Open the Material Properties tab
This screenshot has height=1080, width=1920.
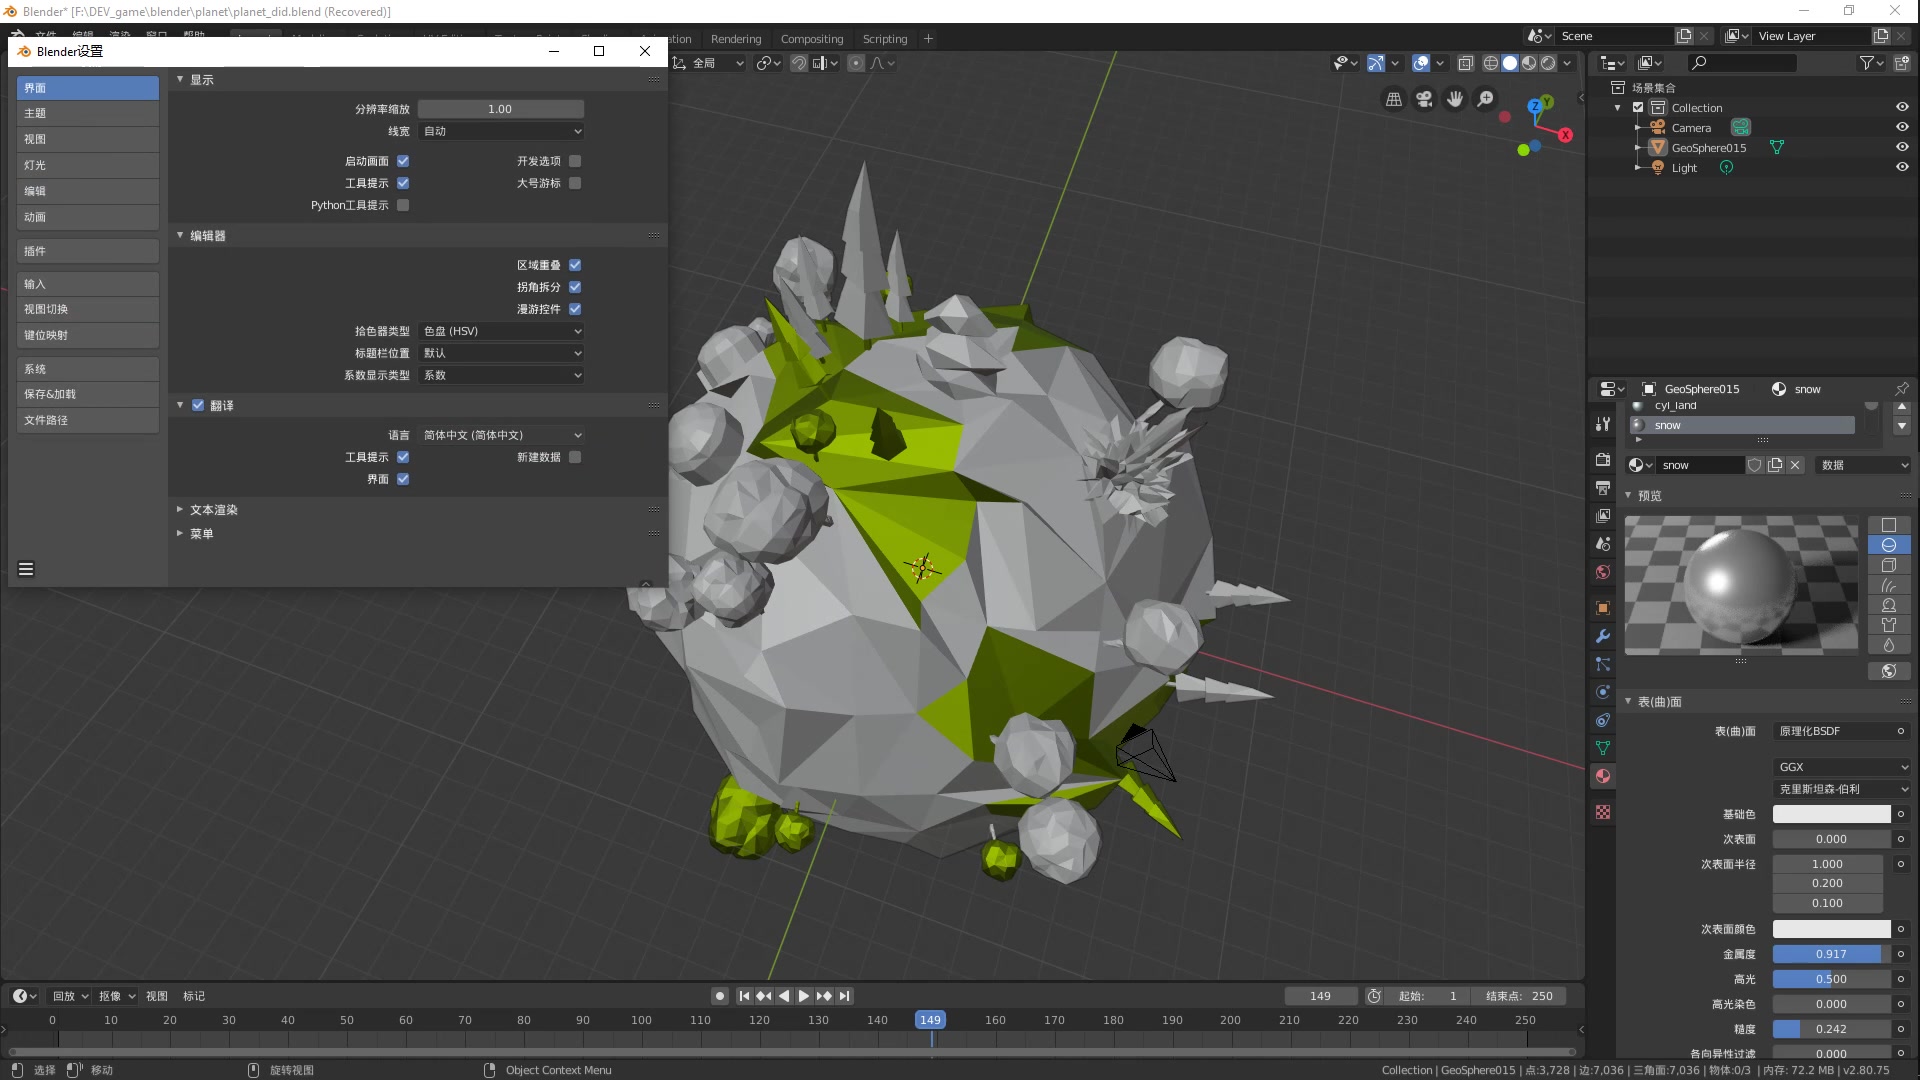click(x=1603, y=776)
